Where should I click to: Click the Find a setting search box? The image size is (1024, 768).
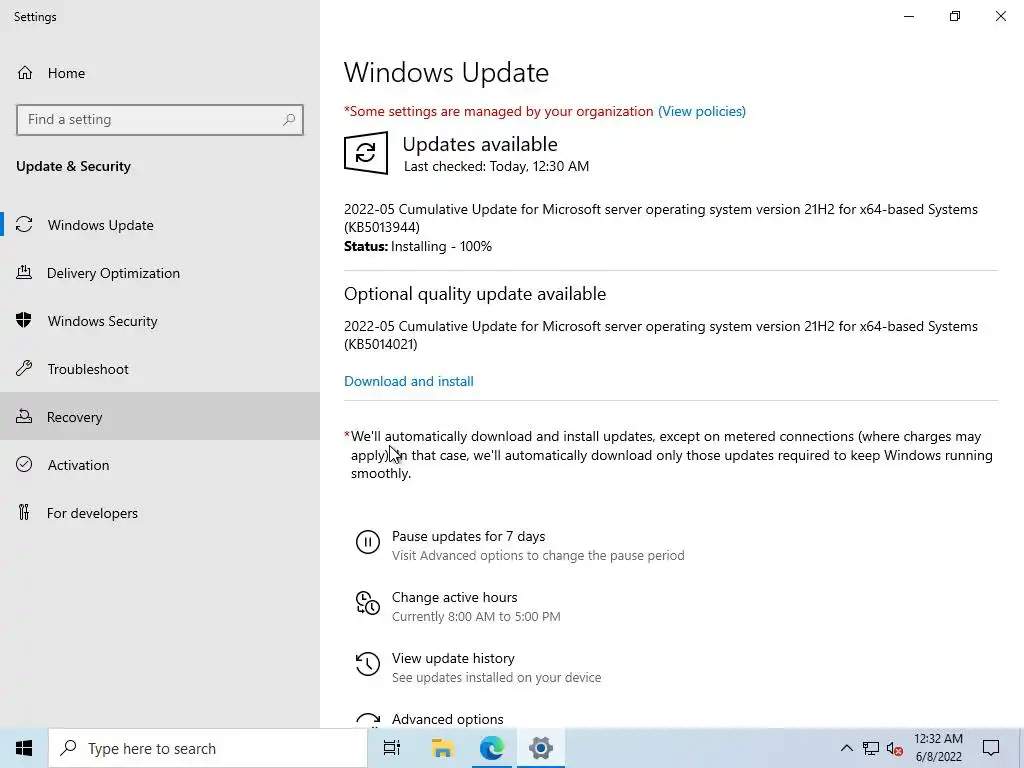pos(160,120)
